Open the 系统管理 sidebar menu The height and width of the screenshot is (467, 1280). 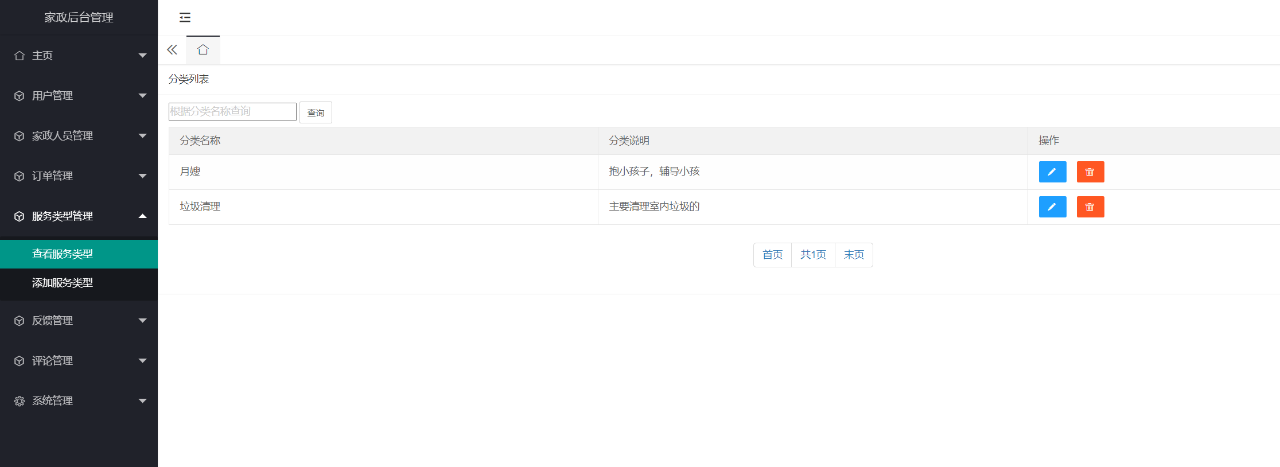pyautogui.click(x=79, y=401)
